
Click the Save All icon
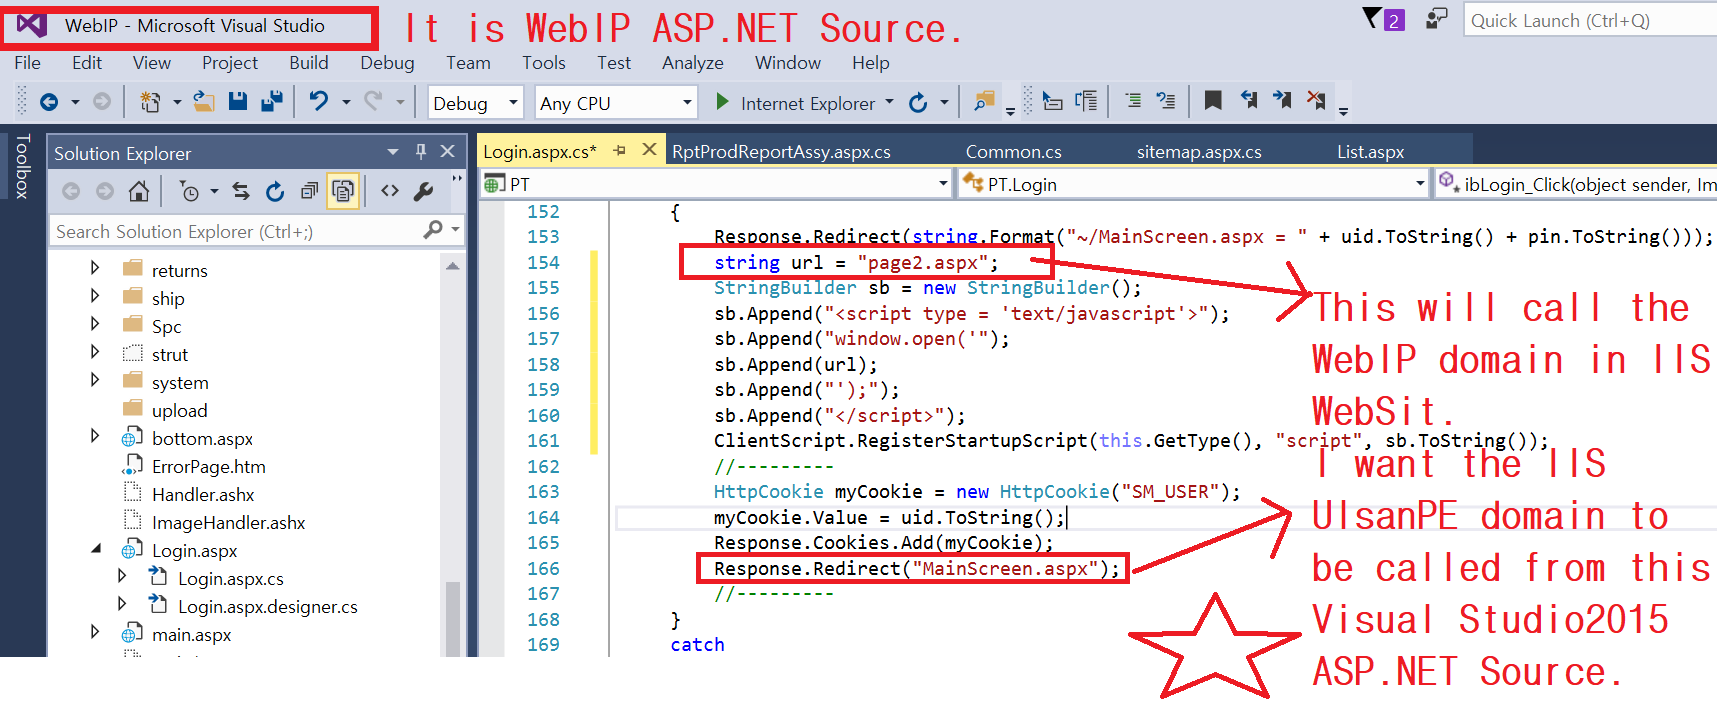point(271,102)
